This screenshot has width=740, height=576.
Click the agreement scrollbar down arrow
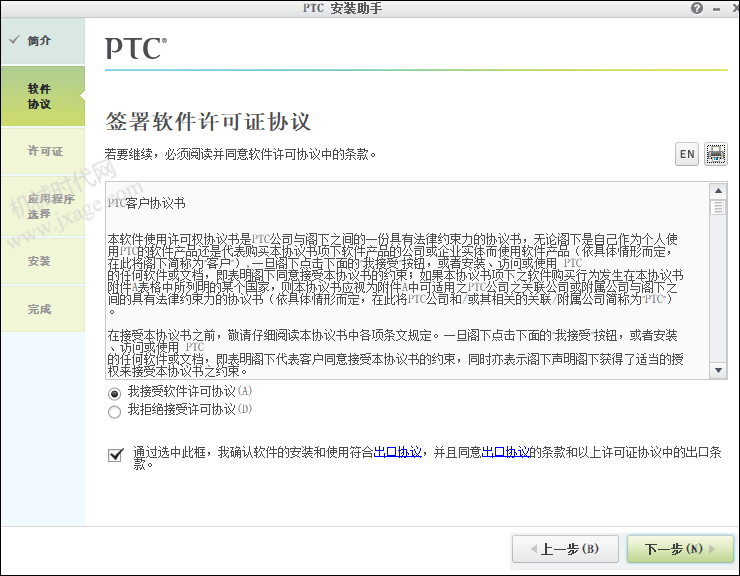718,370
